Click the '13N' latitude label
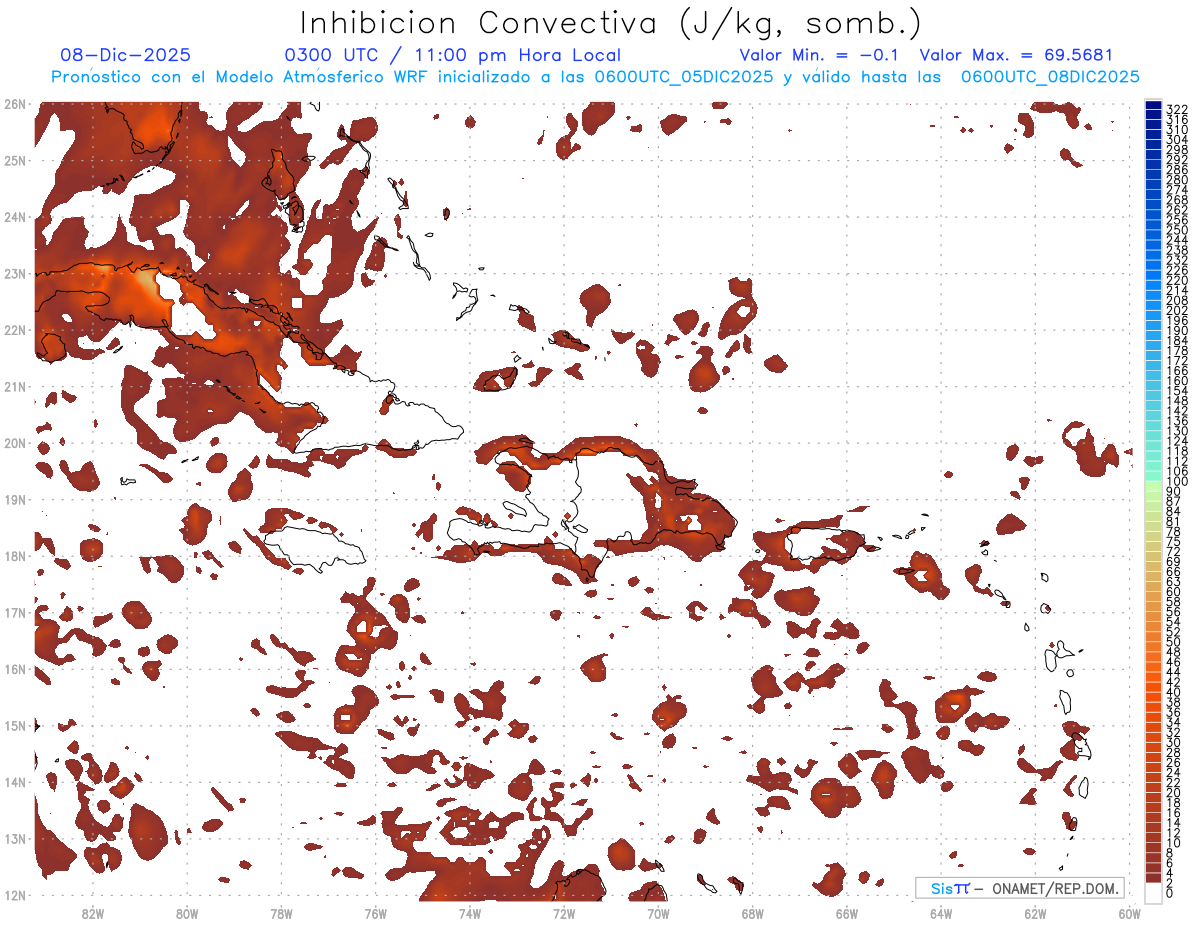This screenshot has width=1200, height=927. point(15,838)
